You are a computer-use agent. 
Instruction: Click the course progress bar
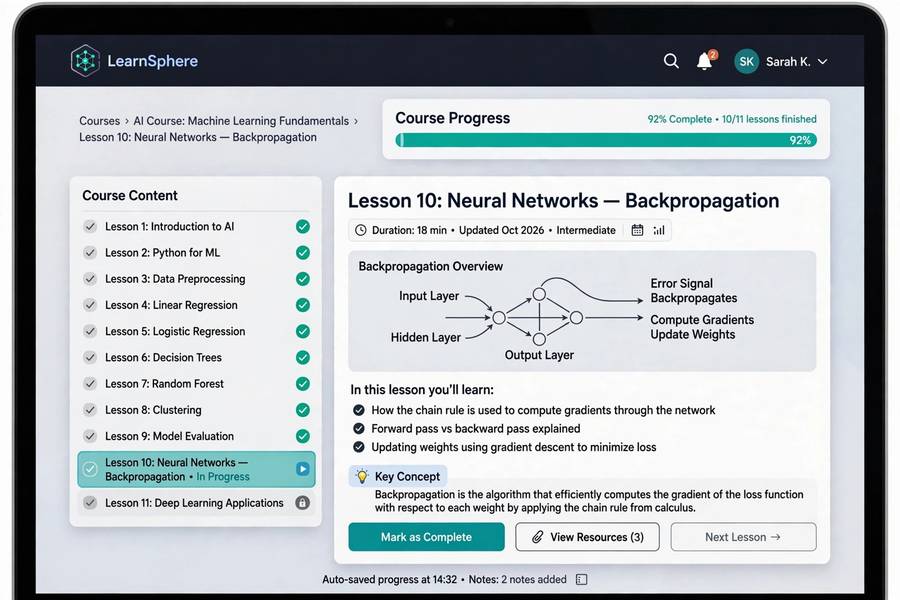606,140
